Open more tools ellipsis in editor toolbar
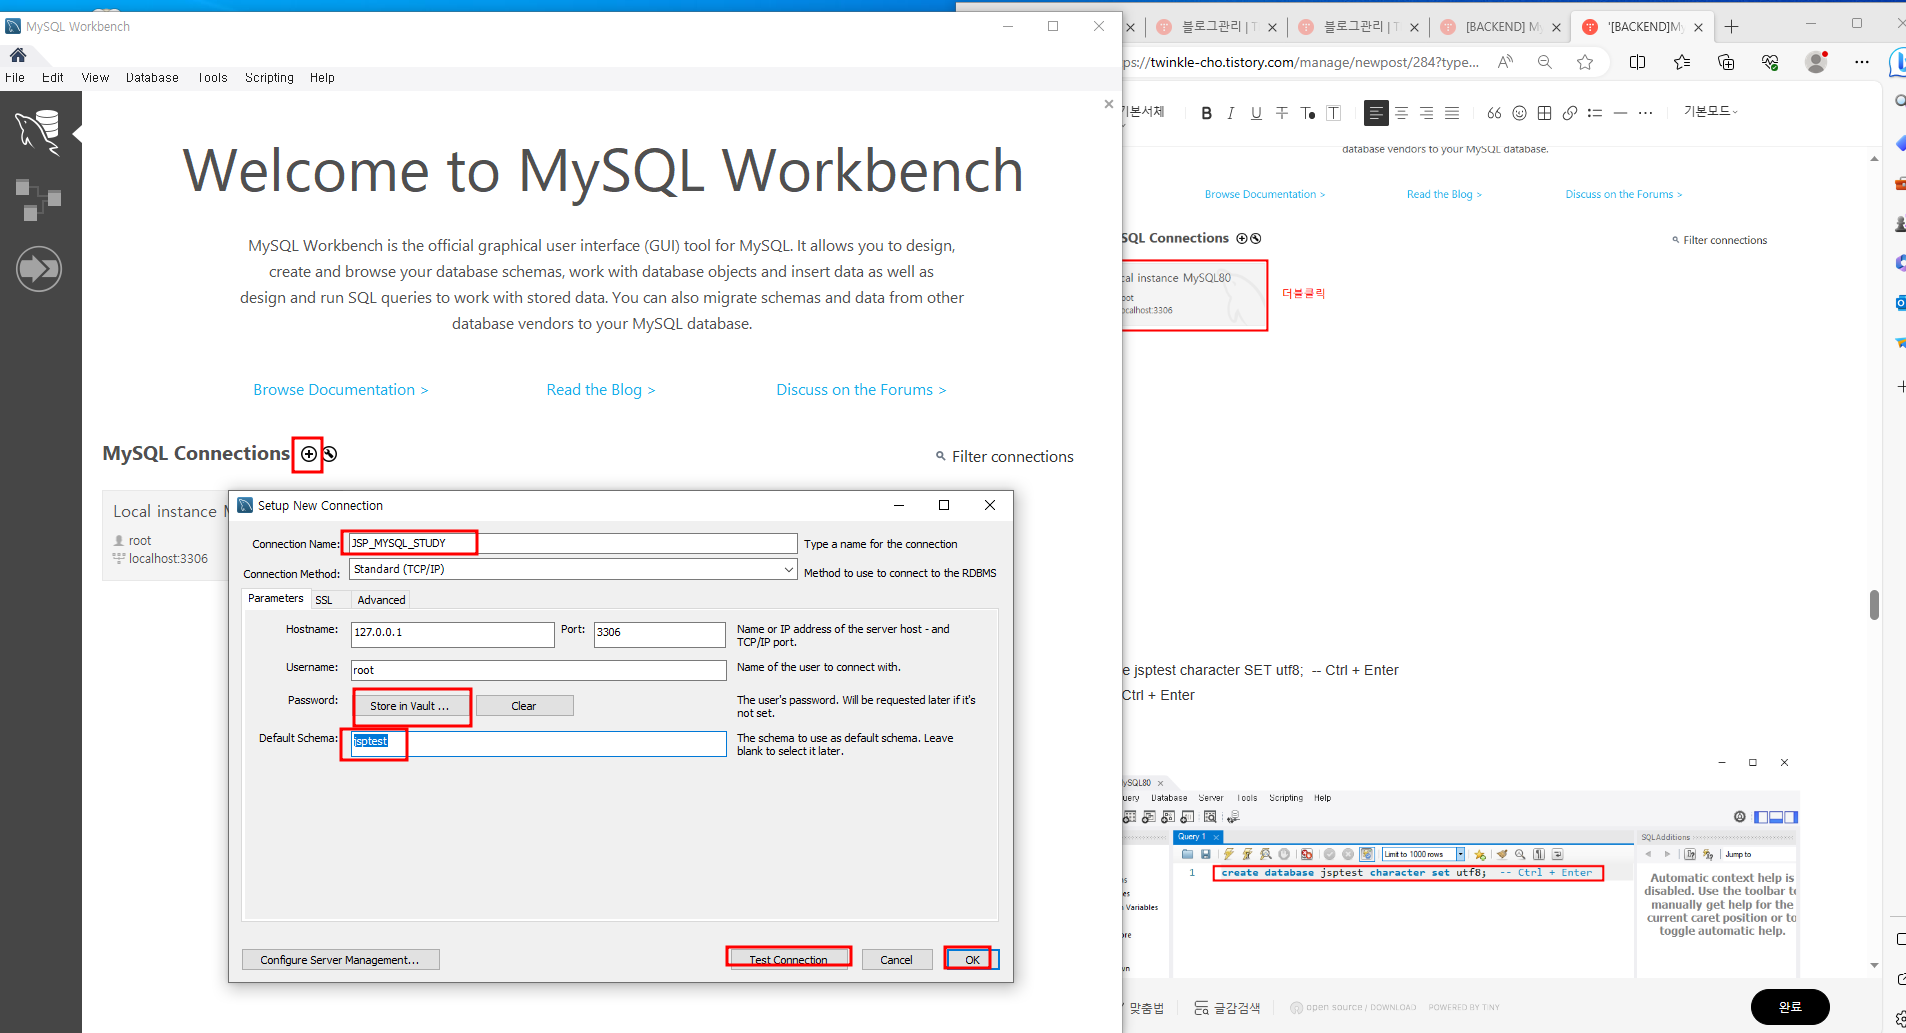The height and width of the screenshot is (1033, 1906). [x=1645, y=113]
